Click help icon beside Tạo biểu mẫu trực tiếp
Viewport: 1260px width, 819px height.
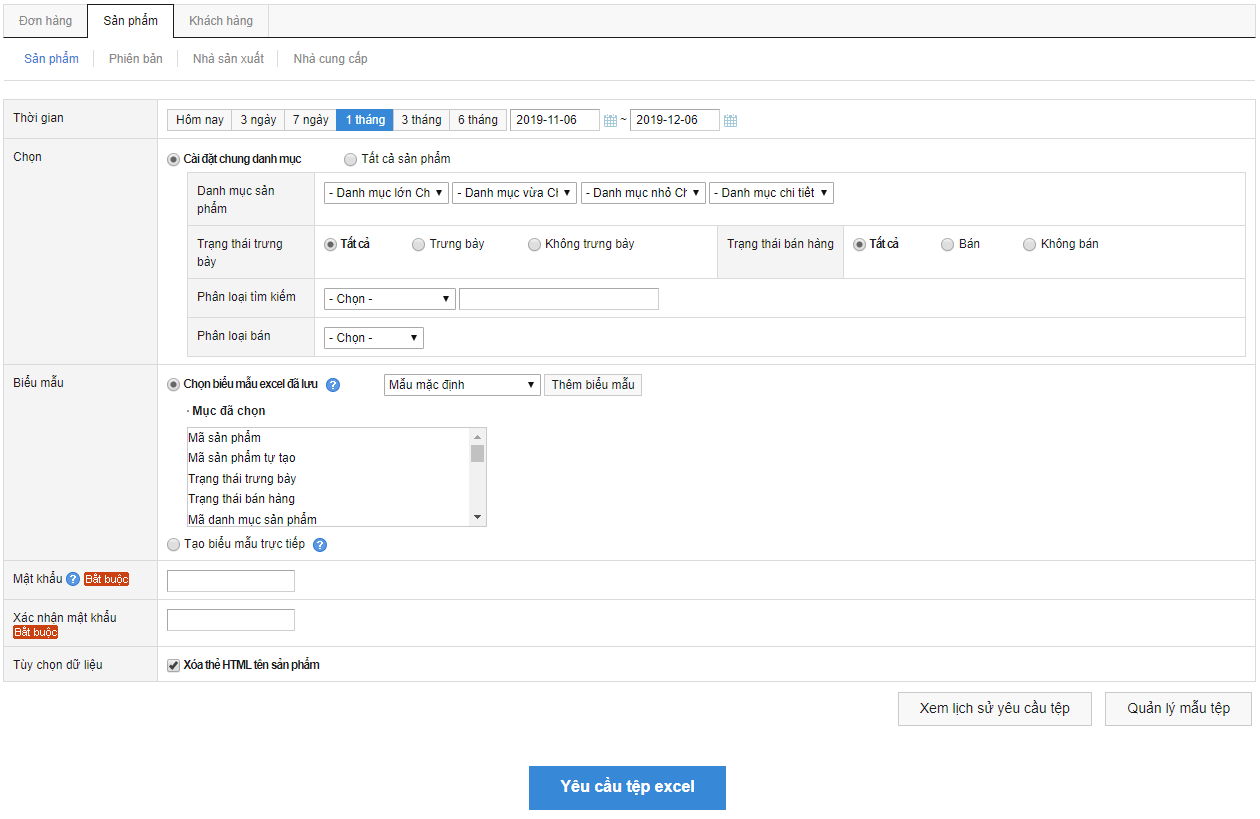tap(320, 545)
